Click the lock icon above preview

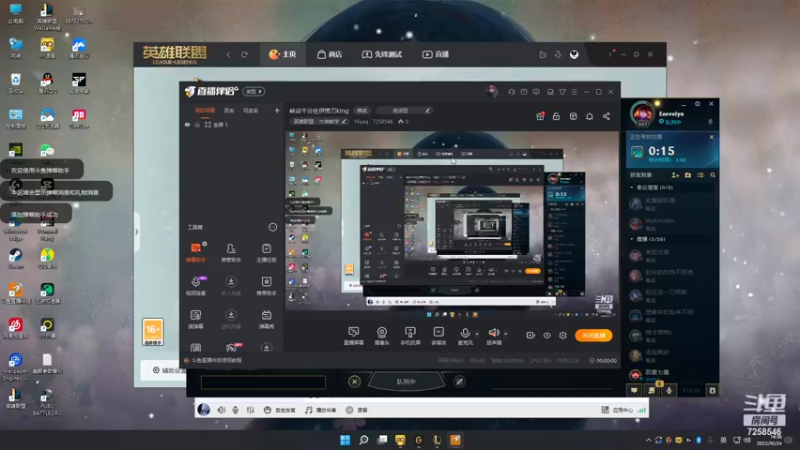(556, 116)
